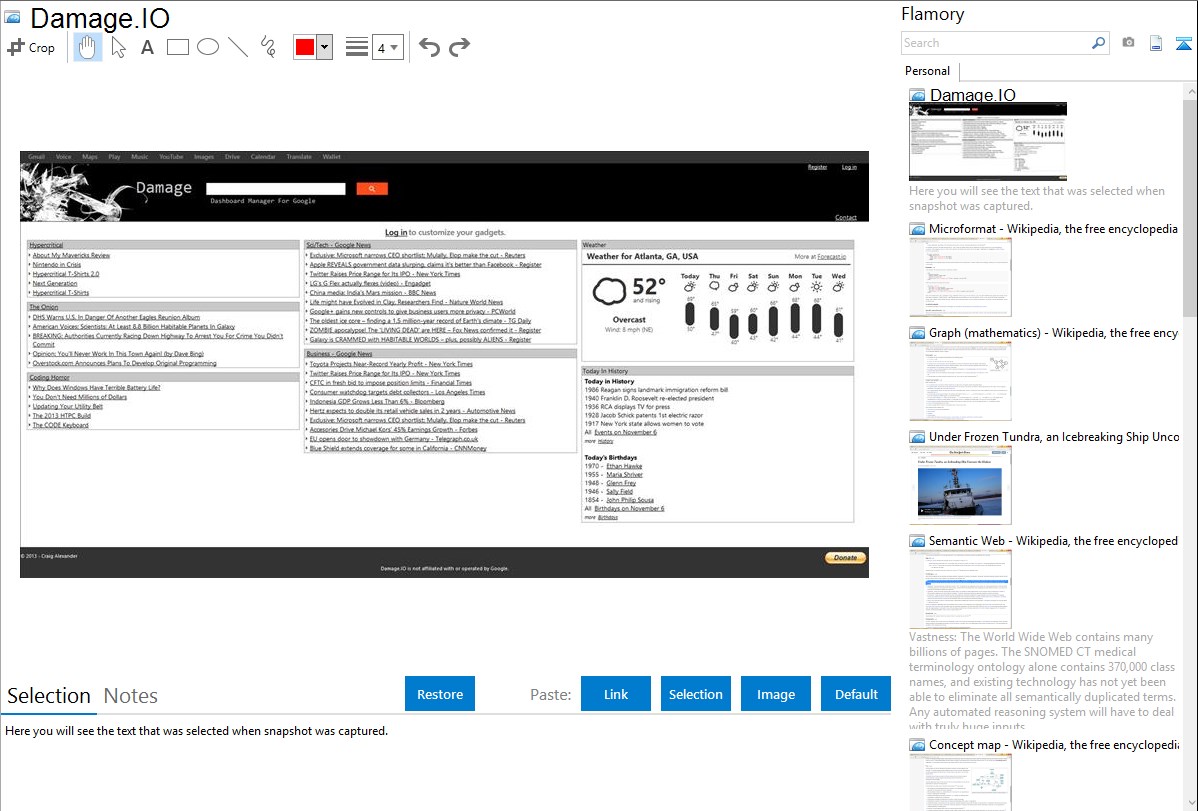Click the sidebar vertical scrollbar
The width and height of the screenshot is (1198, 811).
click(1190, 208)
